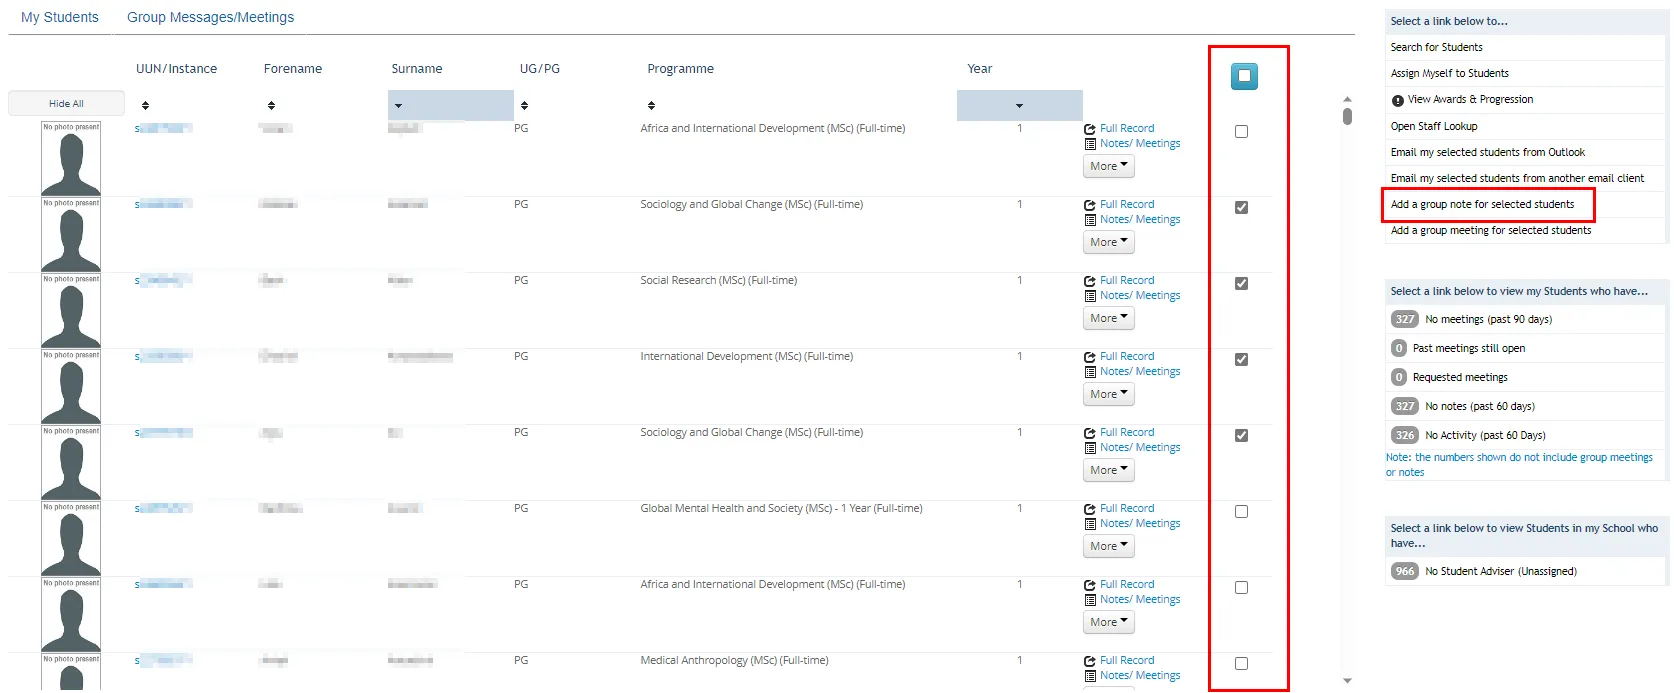Untick checkbox for first Sociology and Global Change student
Image resolution: width=1674 pixels, height=693 pixels.
click(1241, 207)
